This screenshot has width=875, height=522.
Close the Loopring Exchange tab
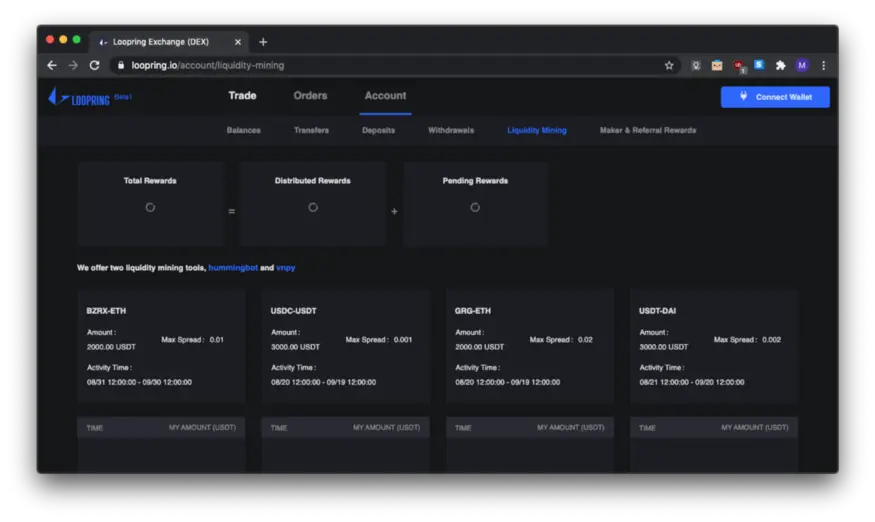click(x=238, y=42)
